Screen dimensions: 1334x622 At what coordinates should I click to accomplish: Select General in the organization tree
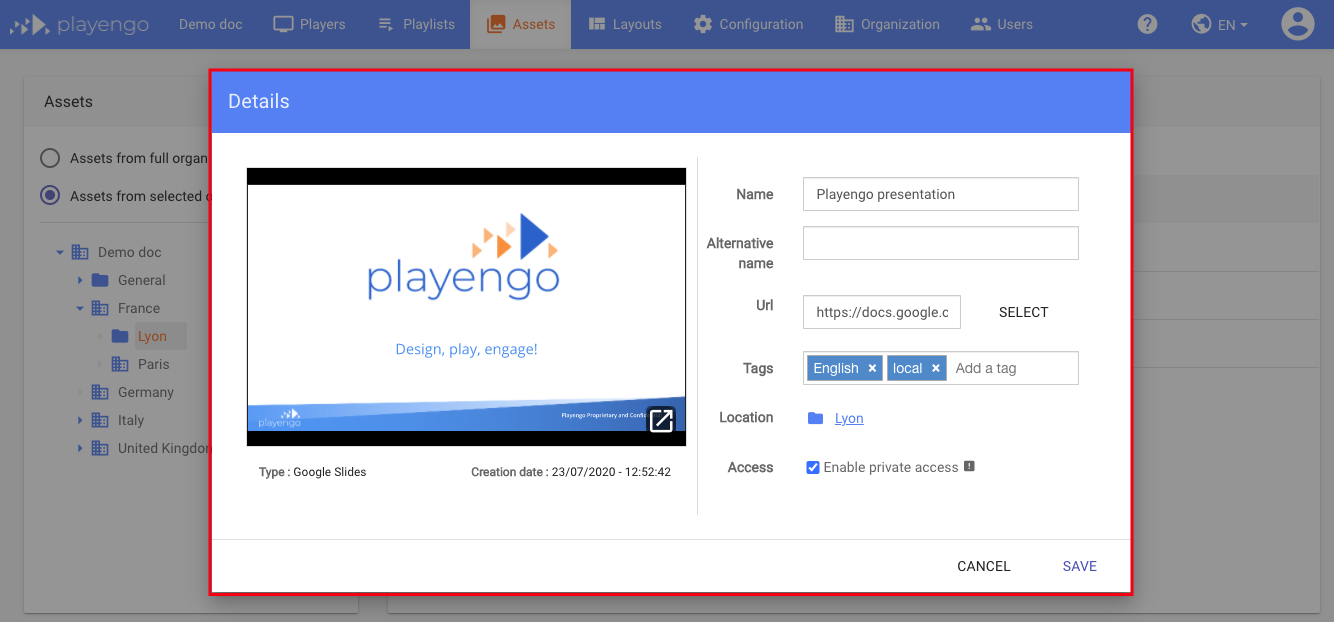tap(142, 280)
